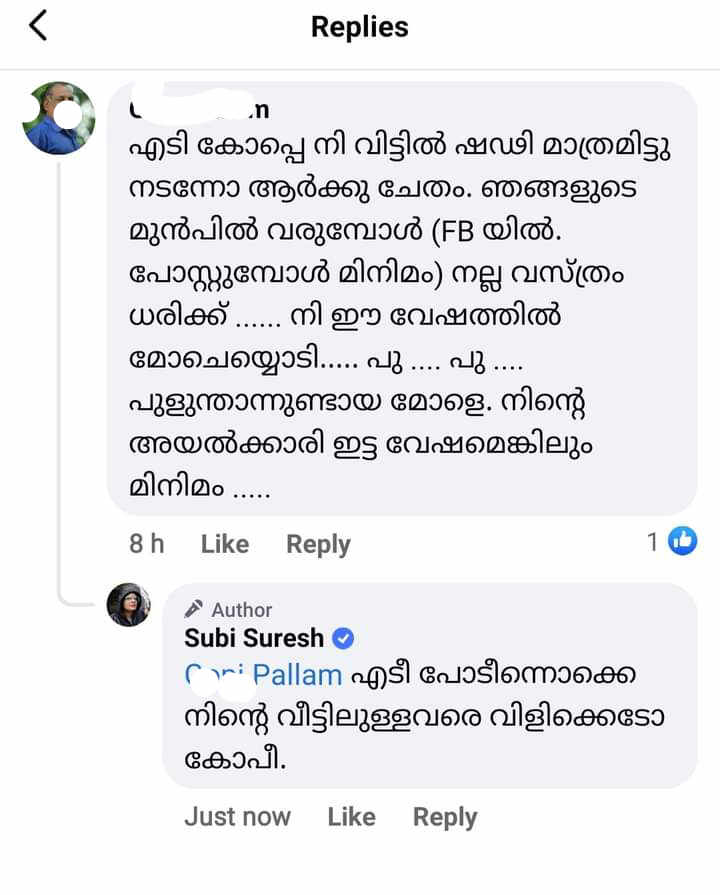This screenshot has height=895, width=720.
Task: Open the first commenter's profile picture
Action: [x=59, y=118]
